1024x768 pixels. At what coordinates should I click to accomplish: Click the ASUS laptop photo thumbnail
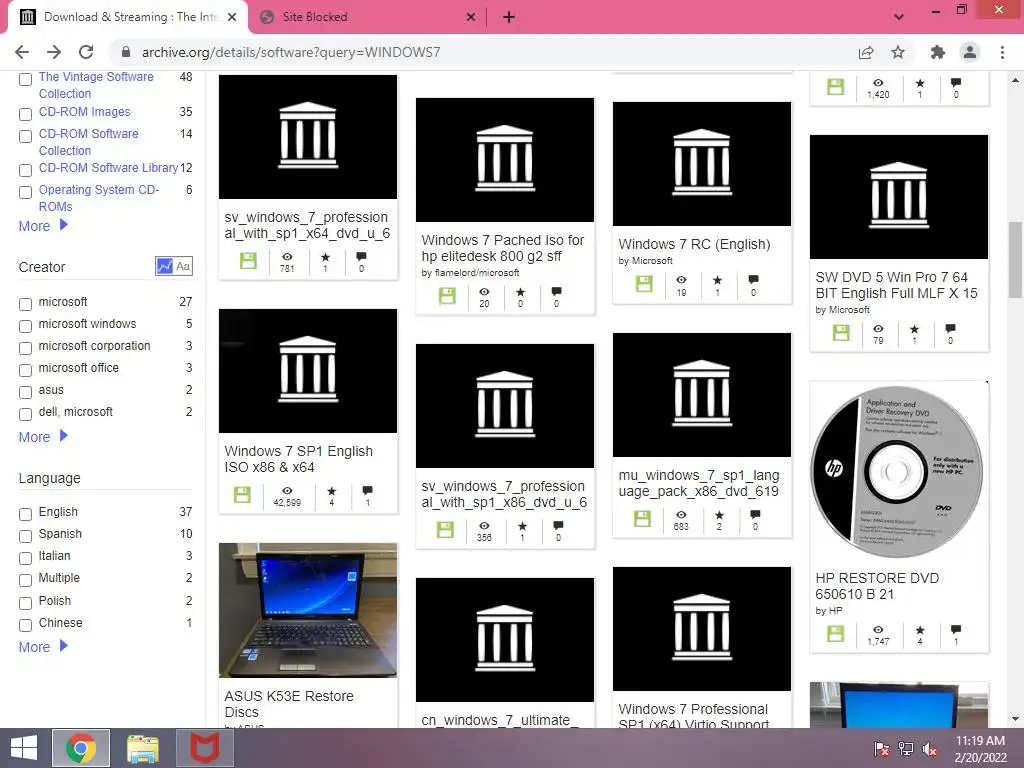tap(308, 611)
